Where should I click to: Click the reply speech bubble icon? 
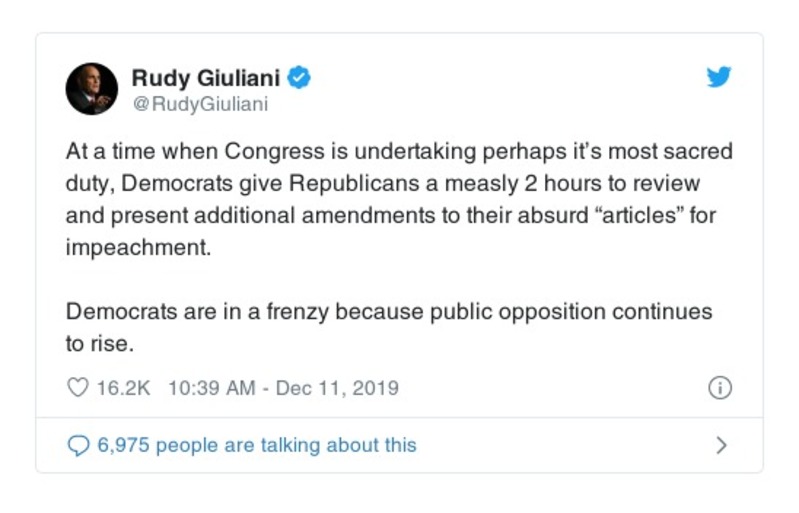point(78,445)
